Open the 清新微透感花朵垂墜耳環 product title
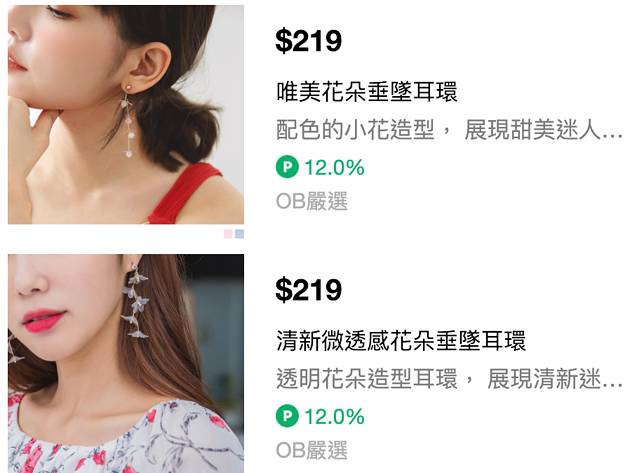 pos(401,340)
